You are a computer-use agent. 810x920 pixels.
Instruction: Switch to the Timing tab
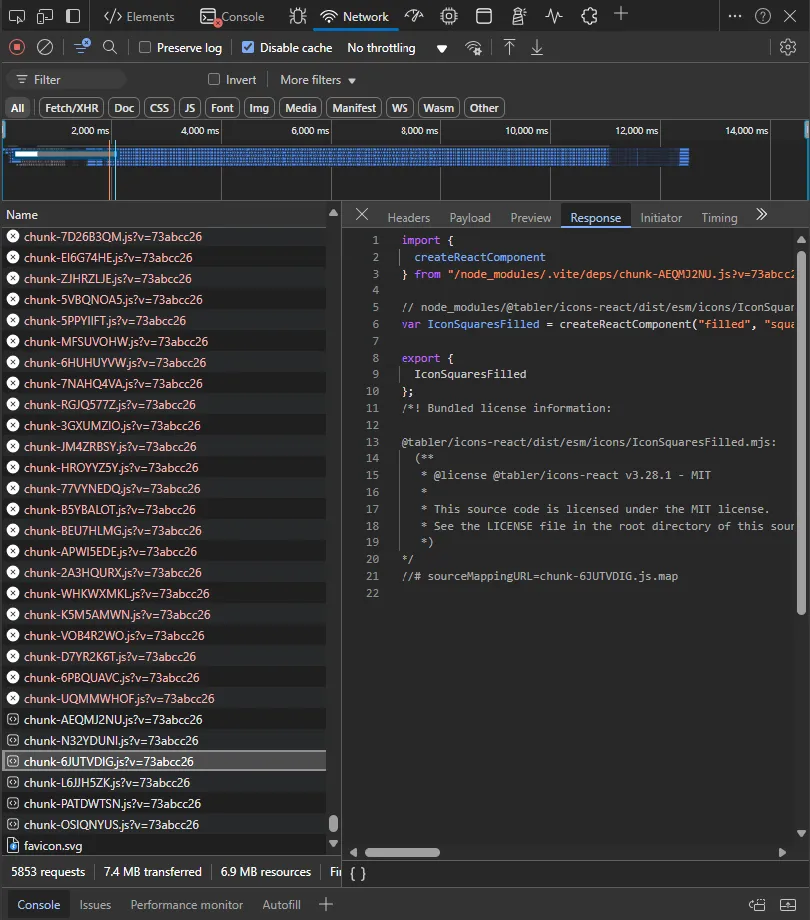click(719, 218)
